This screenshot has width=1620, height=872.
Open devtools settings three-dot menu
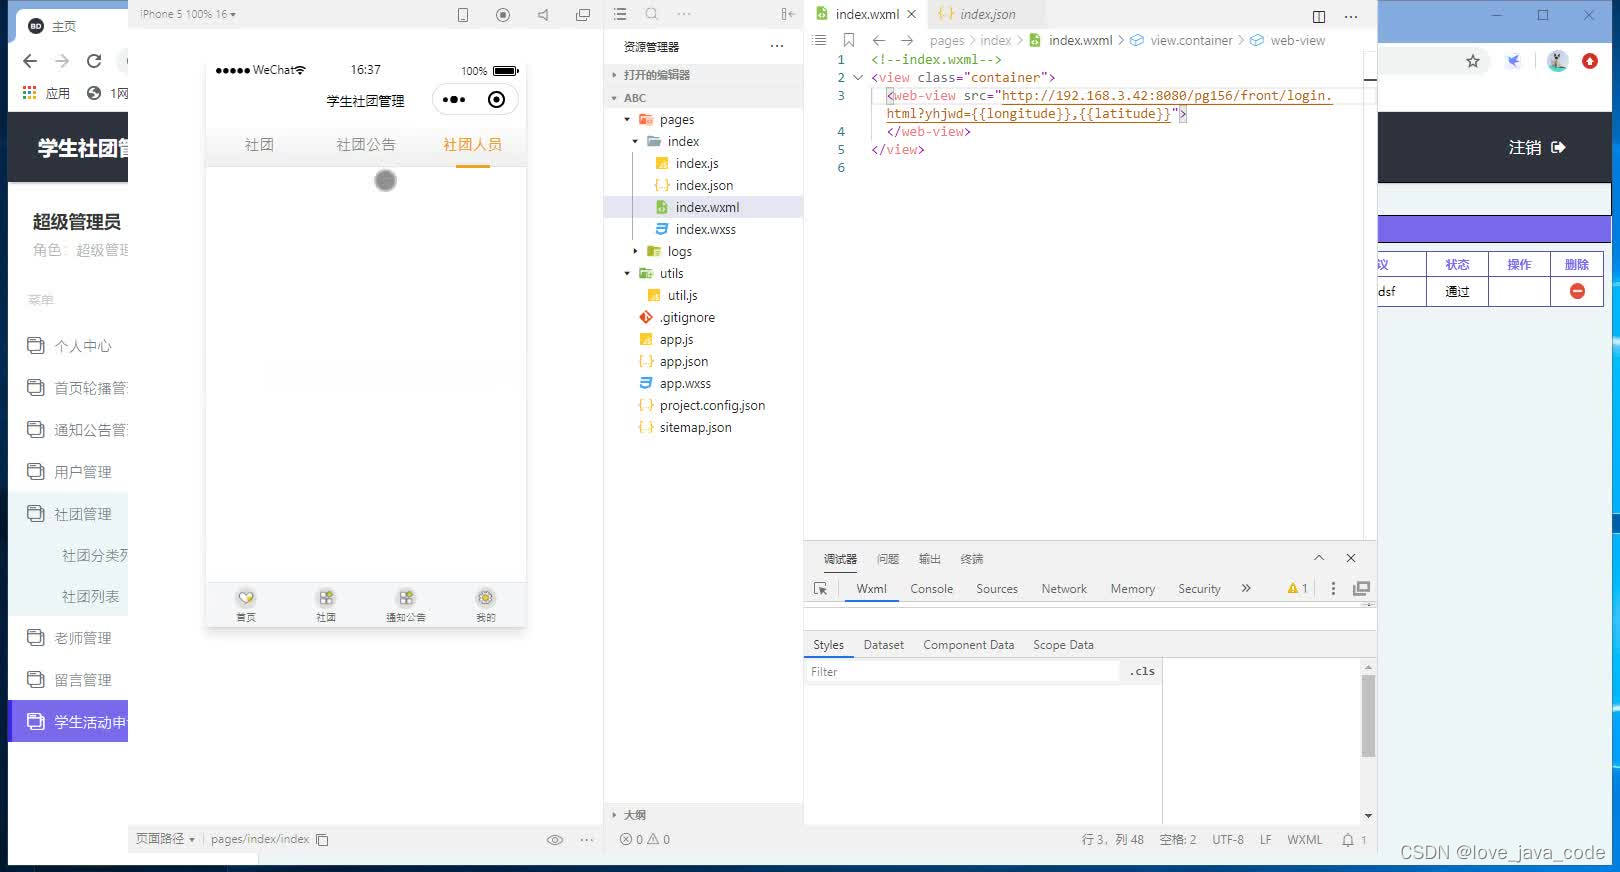pos(1333,588)
